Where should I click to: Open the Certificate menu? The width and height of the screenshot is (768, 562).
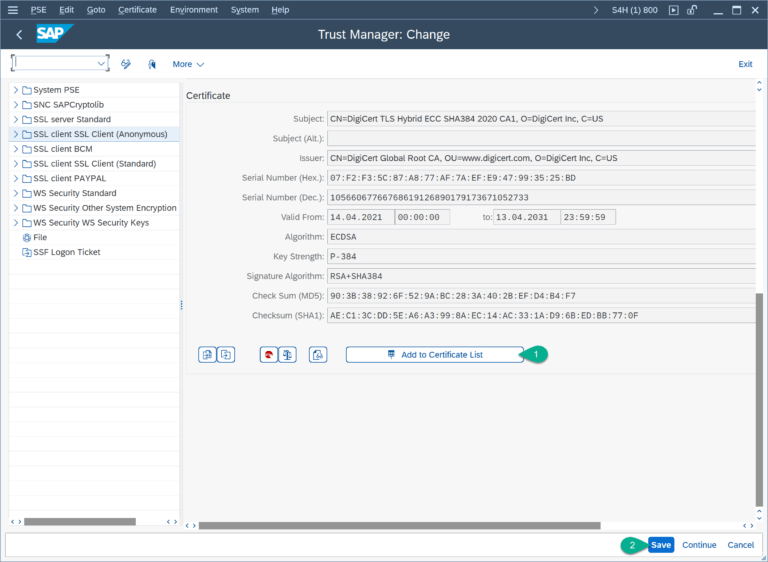pos(137,9)
